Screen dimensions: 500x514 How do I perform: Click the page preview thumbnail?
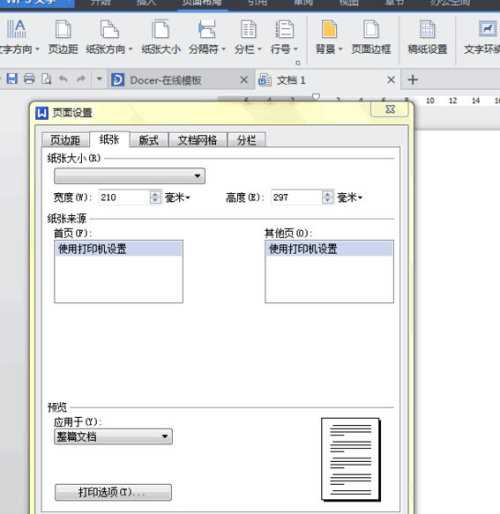point(351,459)
